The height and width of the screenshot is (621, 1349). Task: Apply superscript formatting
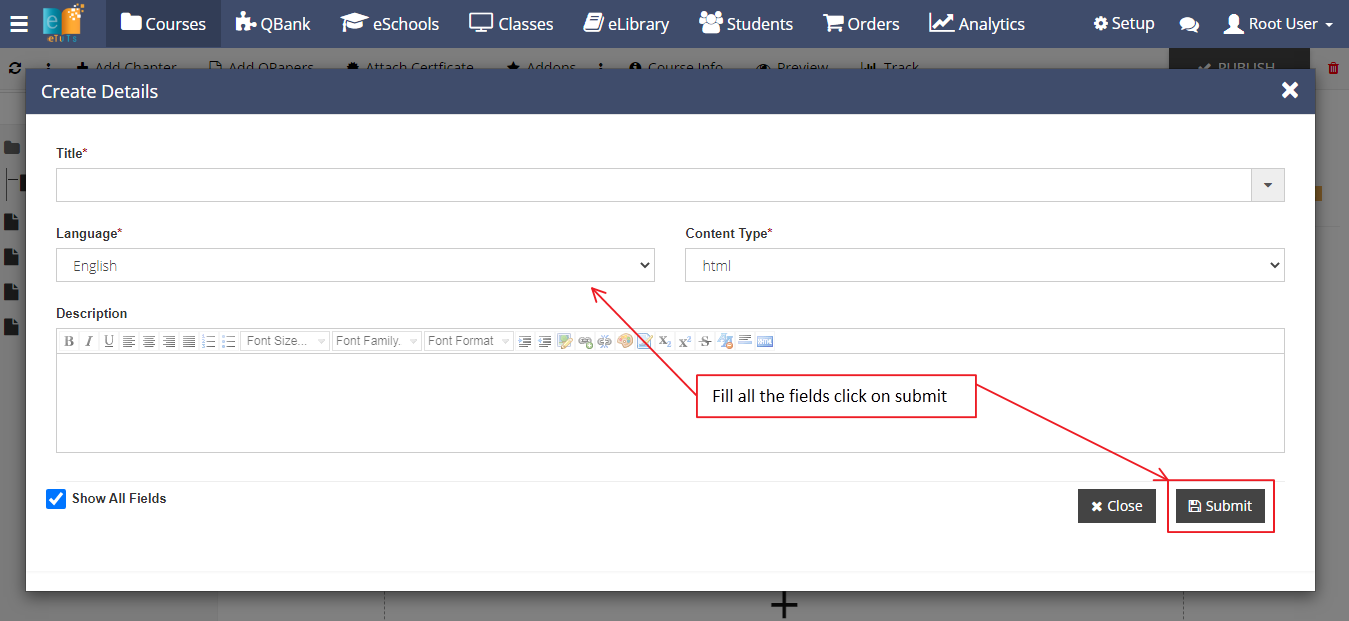click(684, 341)
